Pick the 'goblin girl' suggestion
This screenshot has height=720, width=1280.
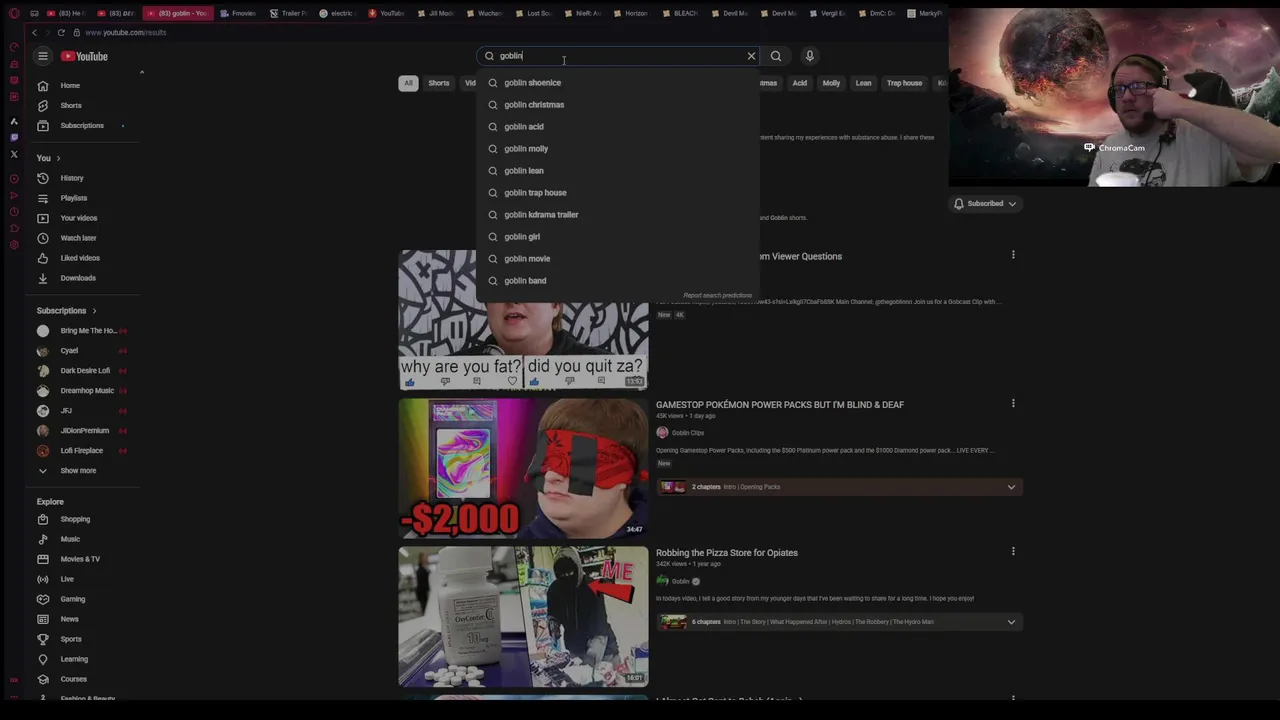click(x=618, y=237)
